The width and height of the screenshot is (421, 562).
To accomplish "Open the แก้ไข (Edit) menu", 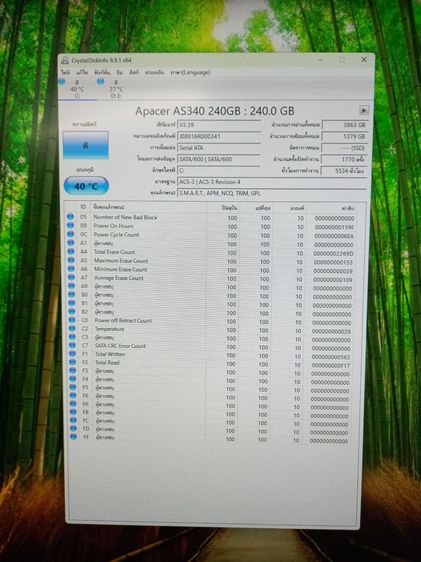I will tap(82, 72).
